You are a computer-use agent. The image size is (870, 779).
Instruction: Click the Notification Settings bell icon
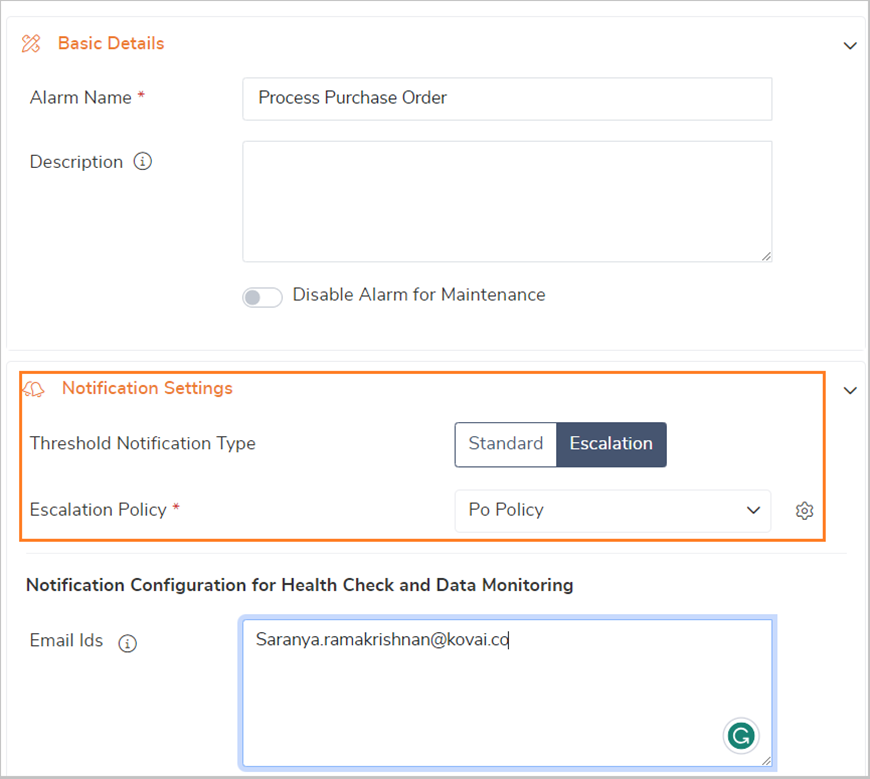[x=33, y=389]
